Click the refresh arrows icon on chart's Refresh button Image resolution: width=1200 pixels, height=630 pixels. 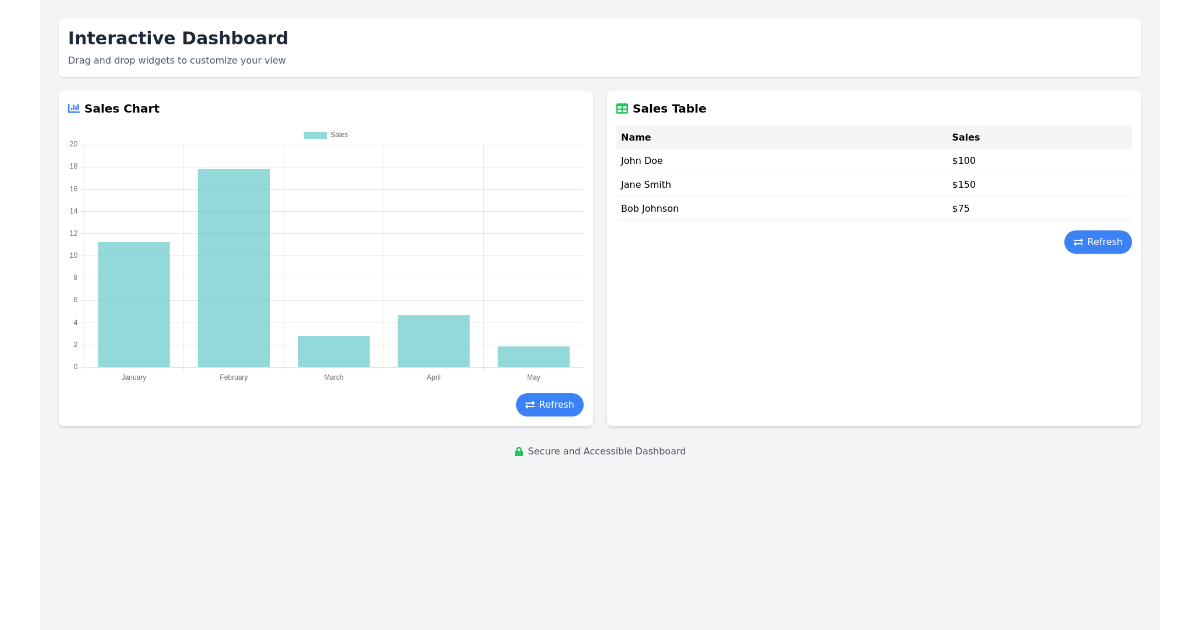[528, 405]
